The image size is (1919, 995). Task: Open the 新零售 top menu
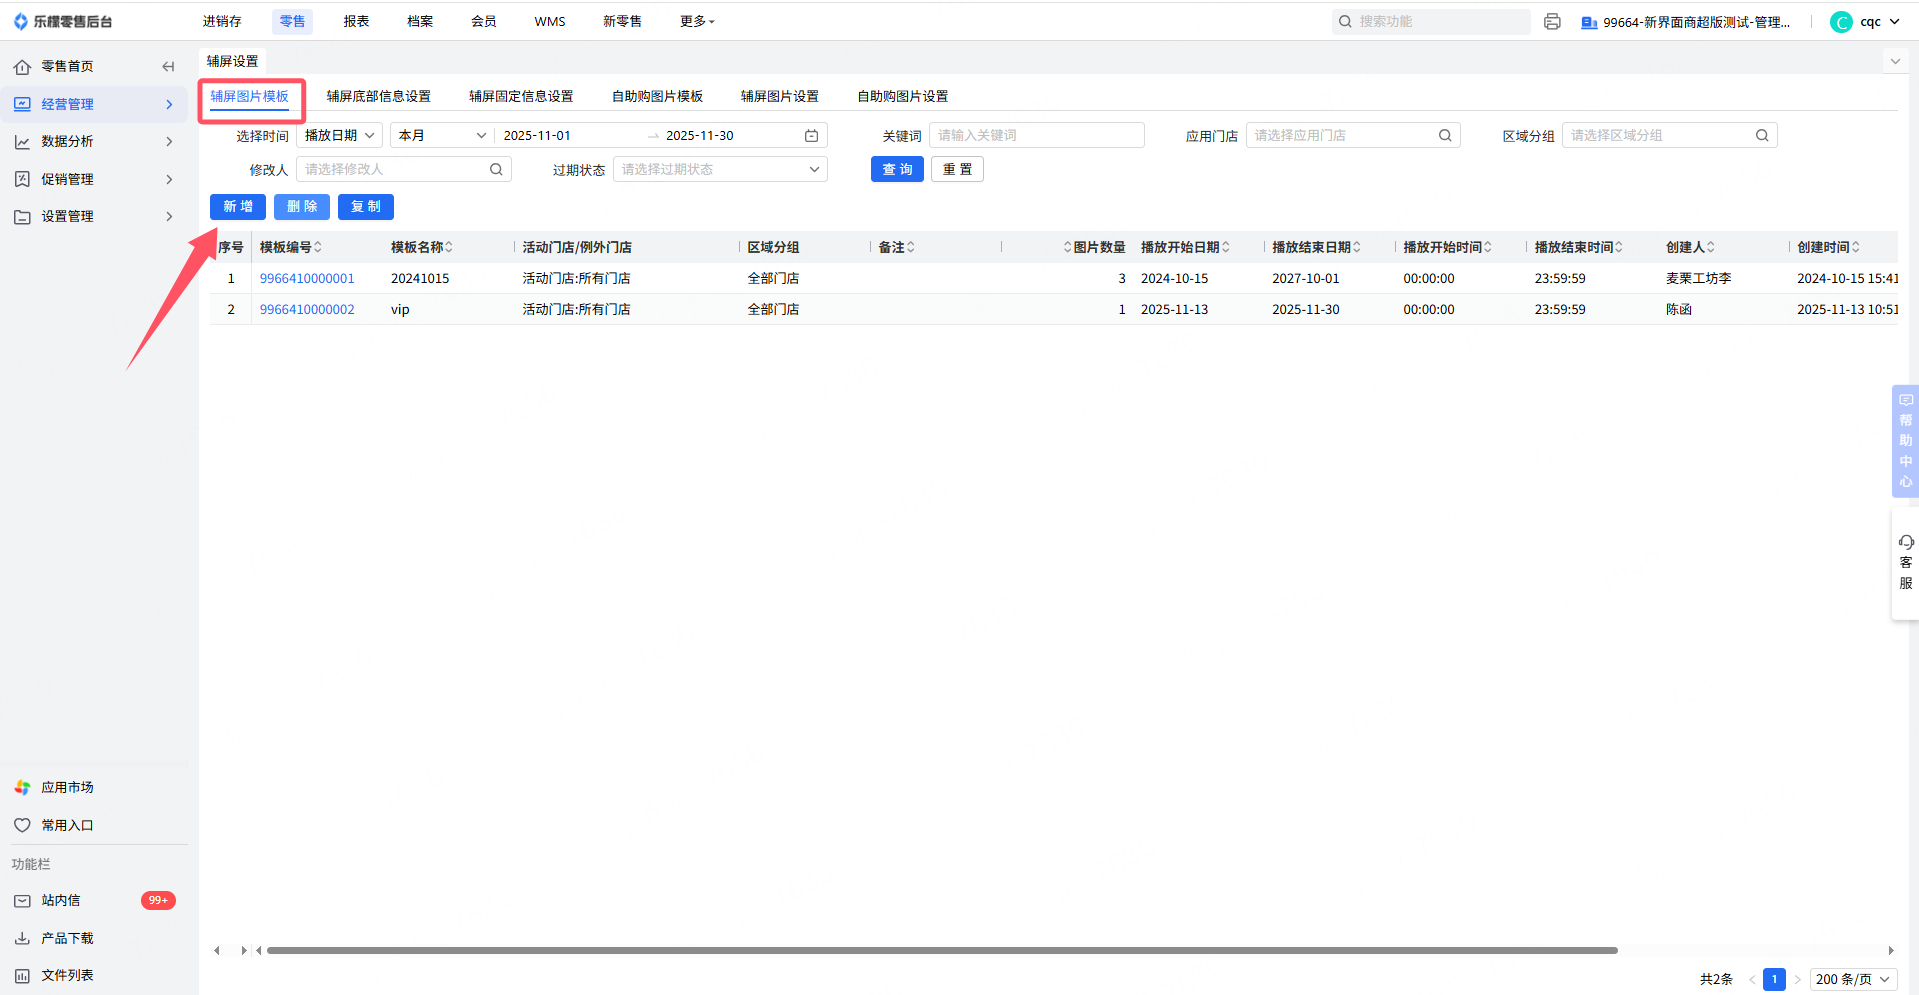[622, 21]
